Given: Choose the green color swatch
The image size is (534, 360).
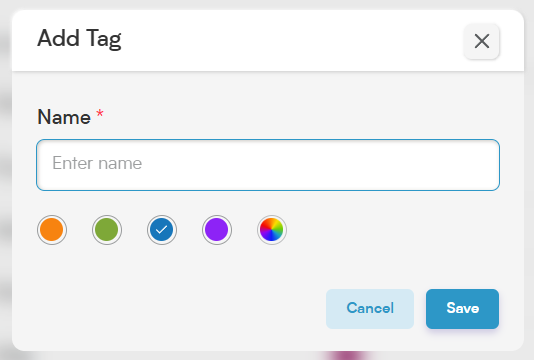Looking at the screenshot, I should [x=107, y=230].
